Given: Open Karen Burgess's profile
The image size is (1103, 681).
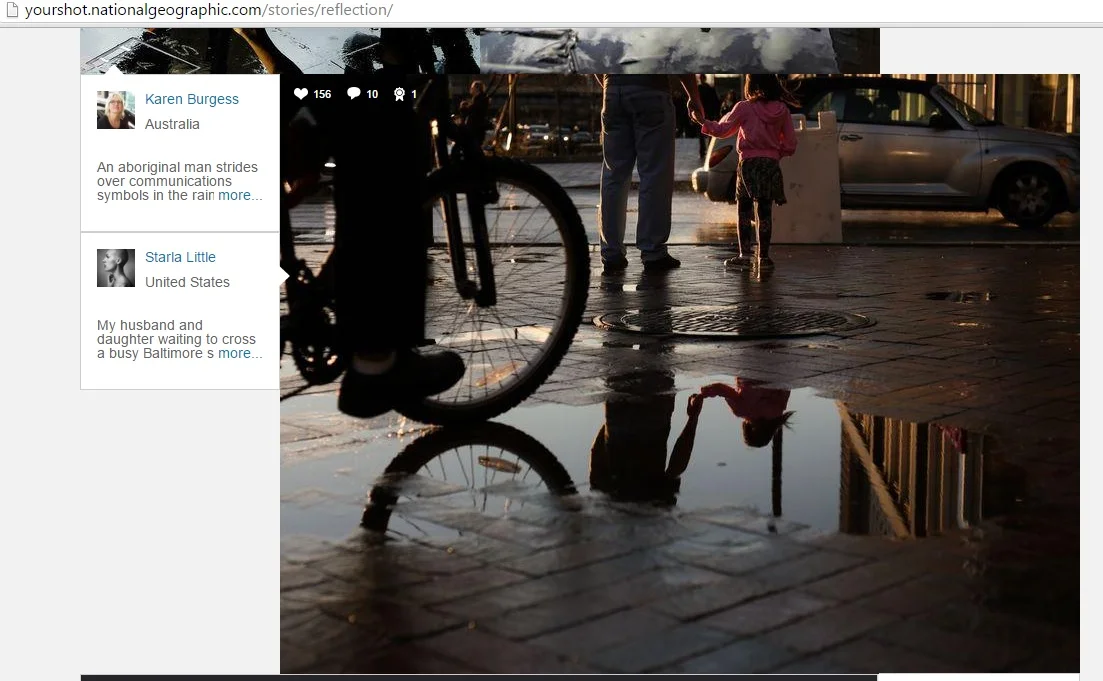Looking at the screenshot, I should 191,98.
